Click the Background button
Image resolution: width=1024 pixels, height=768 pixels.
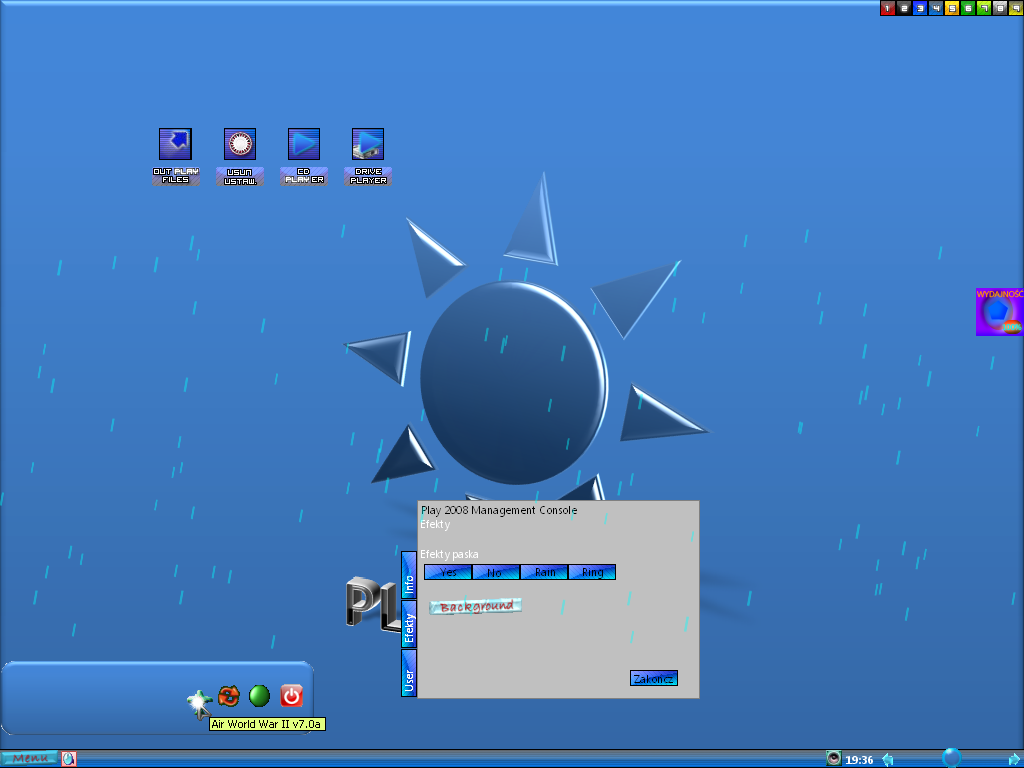click(476, 606)
